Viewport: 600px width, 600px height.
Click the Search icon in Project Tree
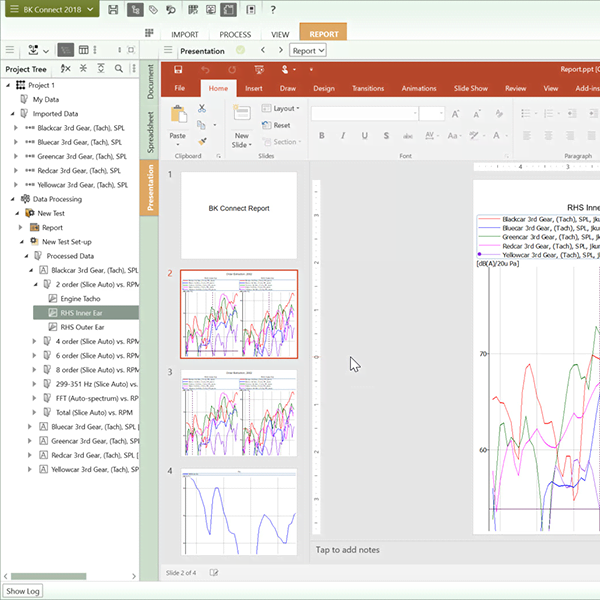(118, 69)
